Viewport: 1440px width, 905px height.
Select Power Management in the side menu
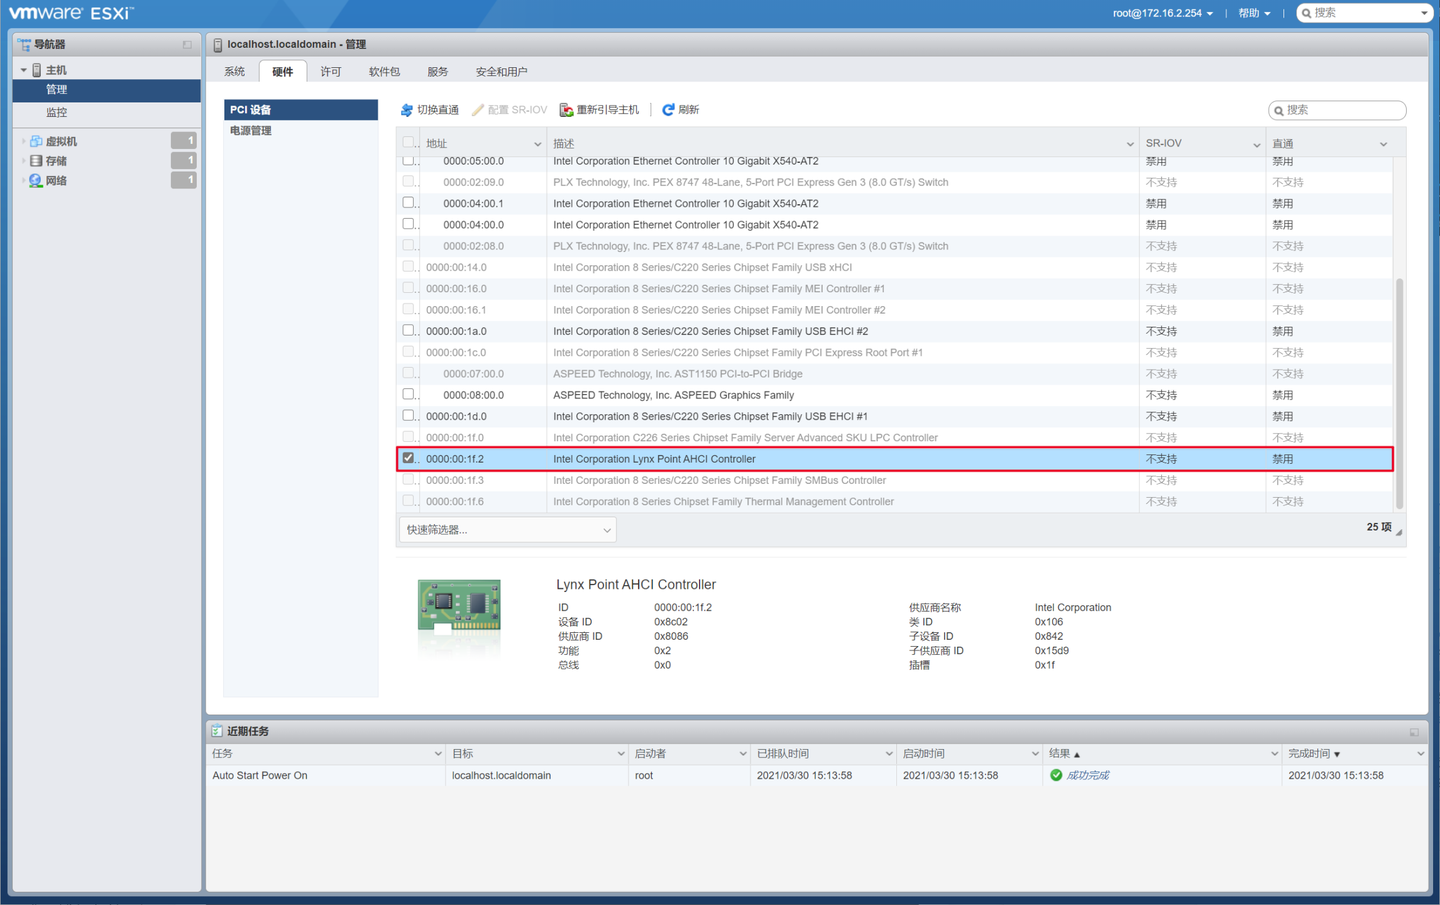tap(301, 131)
